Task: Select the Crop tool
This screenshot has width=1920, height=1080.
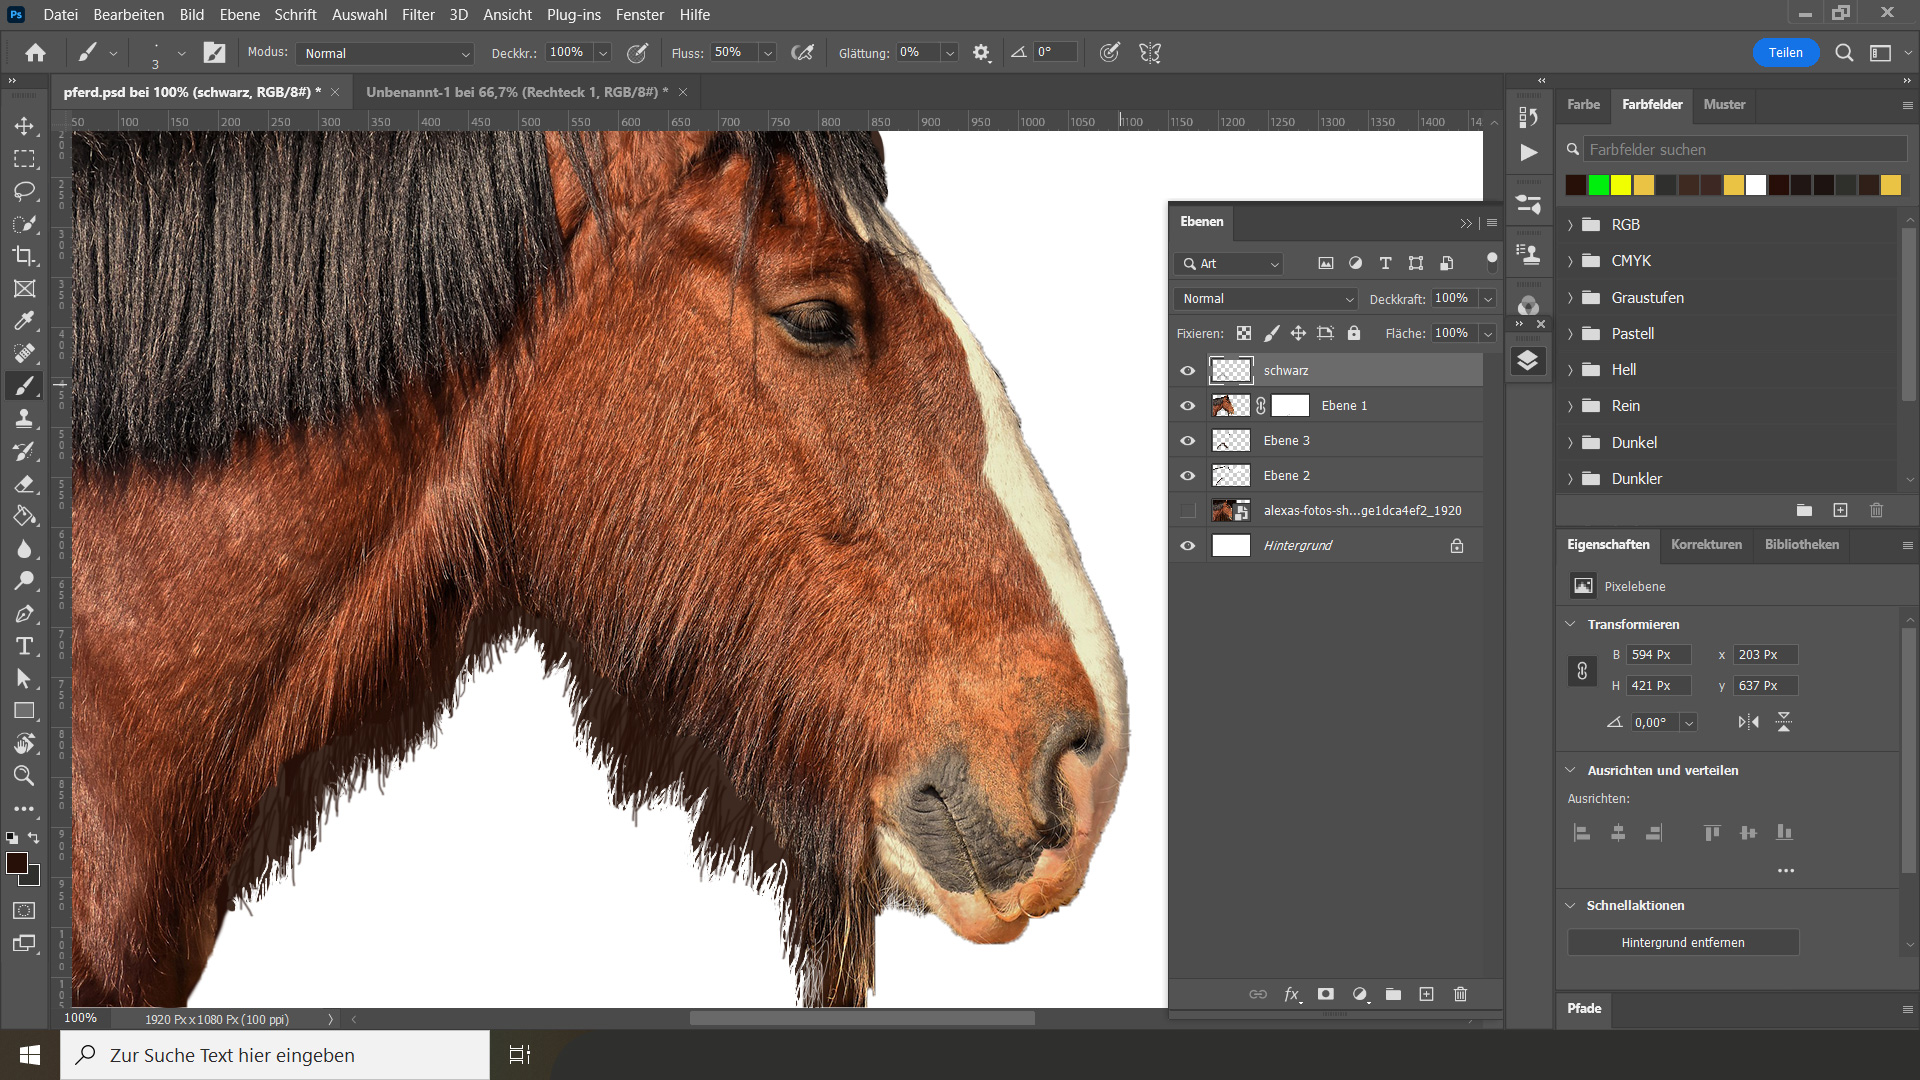Action: [x=24, y=256]
